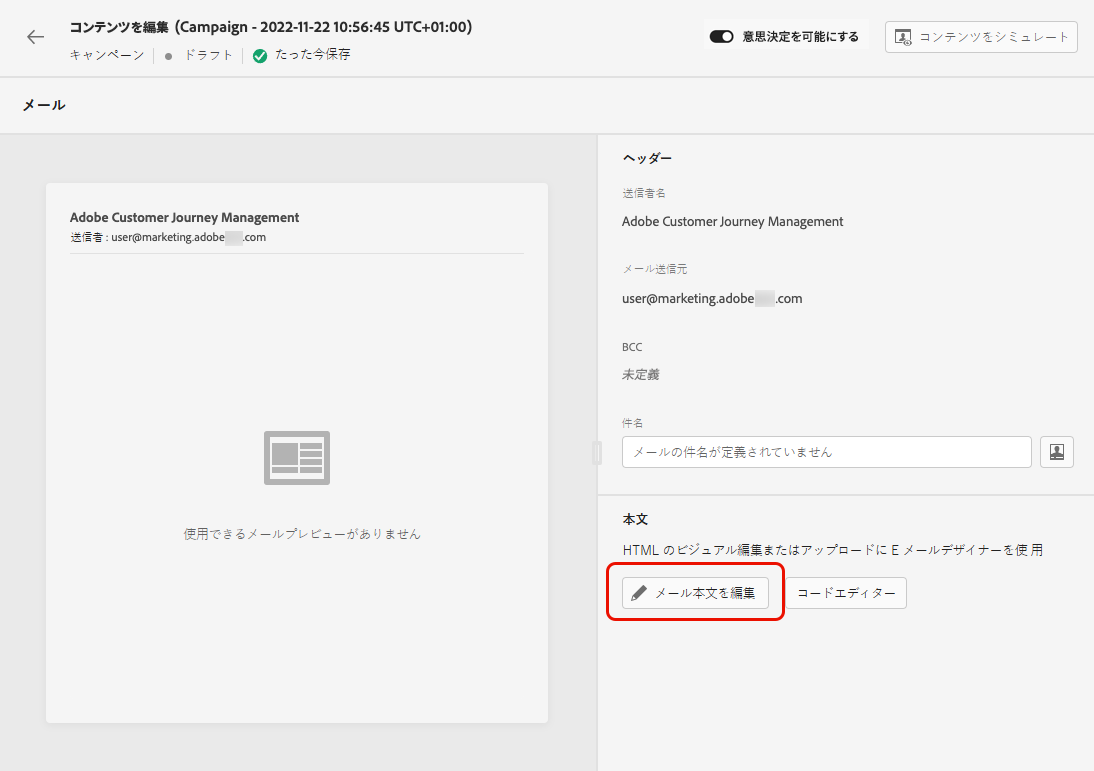Click the ヘッダー section heading
Viewport: 1094px width, 771px height.
coord(647,158)
